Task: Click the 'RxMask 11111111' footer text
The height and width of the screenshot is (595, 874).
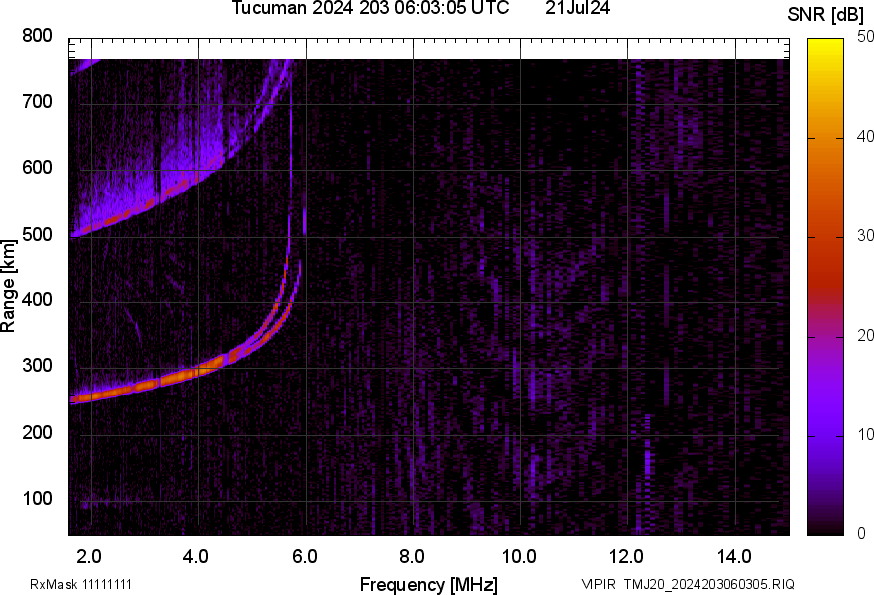Action: click(x=81, y=584)
